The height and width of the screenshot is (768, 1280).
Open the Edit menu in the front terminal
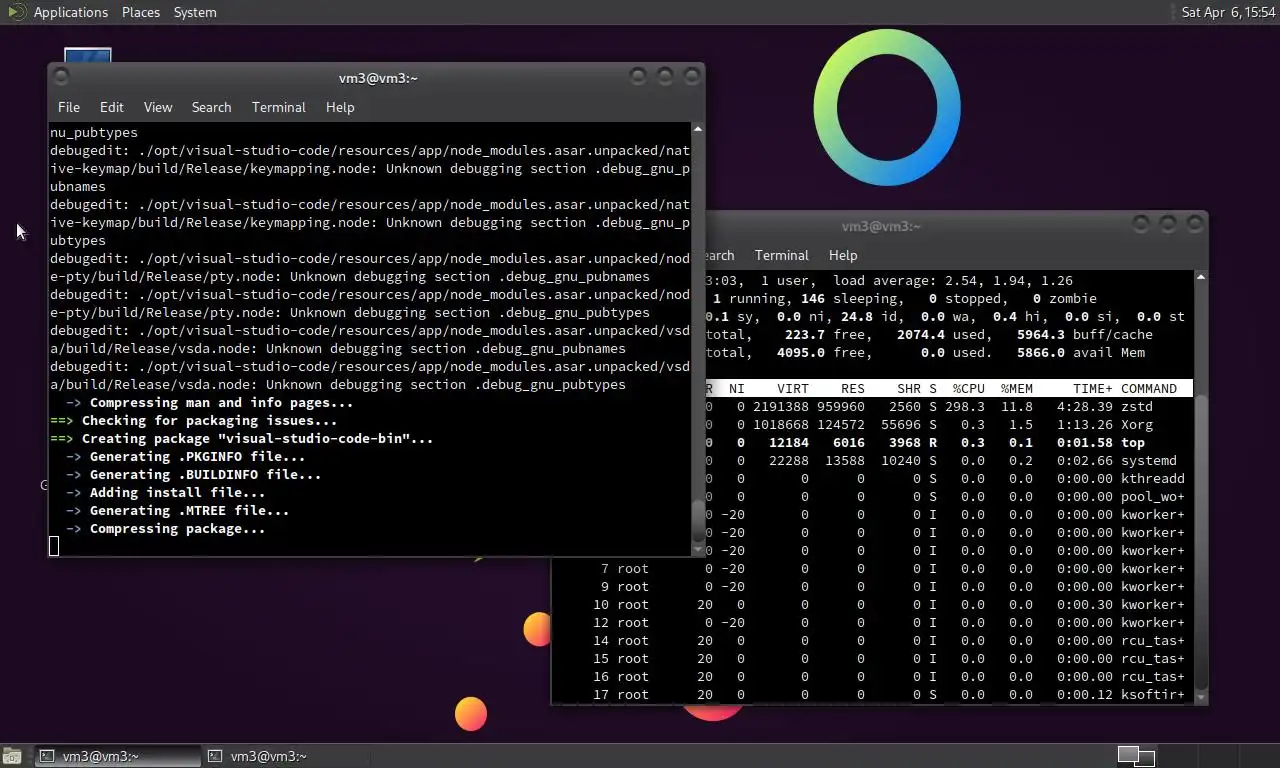coord(112,107)
